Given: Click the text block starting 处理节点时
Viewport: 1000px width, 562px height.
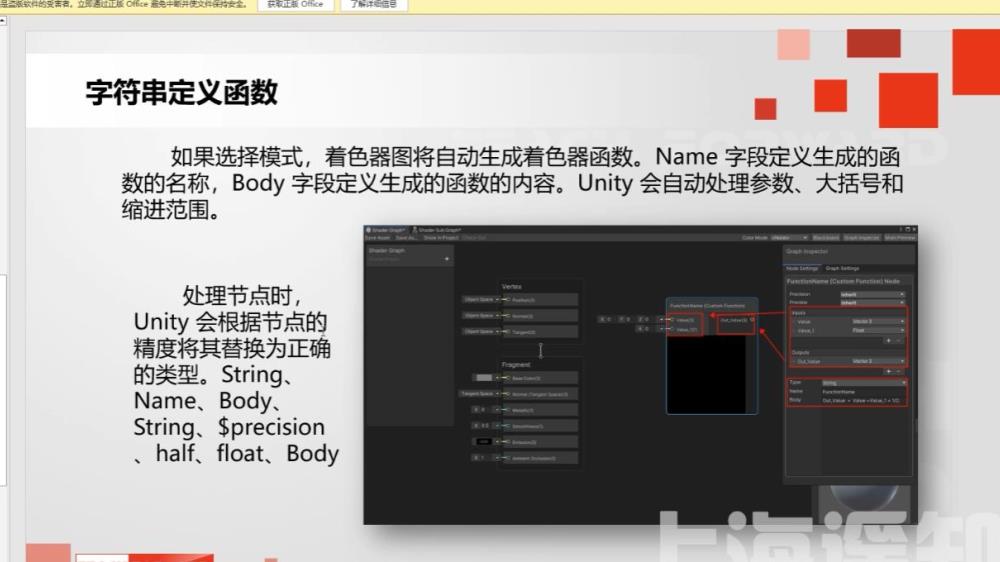Looking at the screenshot, I should [x=236, y=374].
